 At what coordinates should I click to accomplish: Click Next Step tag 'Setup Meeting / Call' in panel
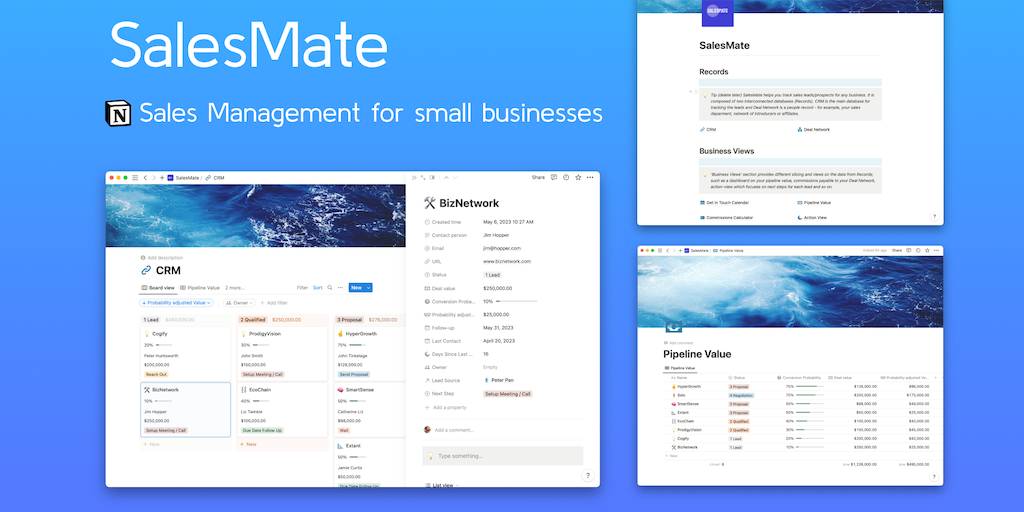click(x=507, y=394)
